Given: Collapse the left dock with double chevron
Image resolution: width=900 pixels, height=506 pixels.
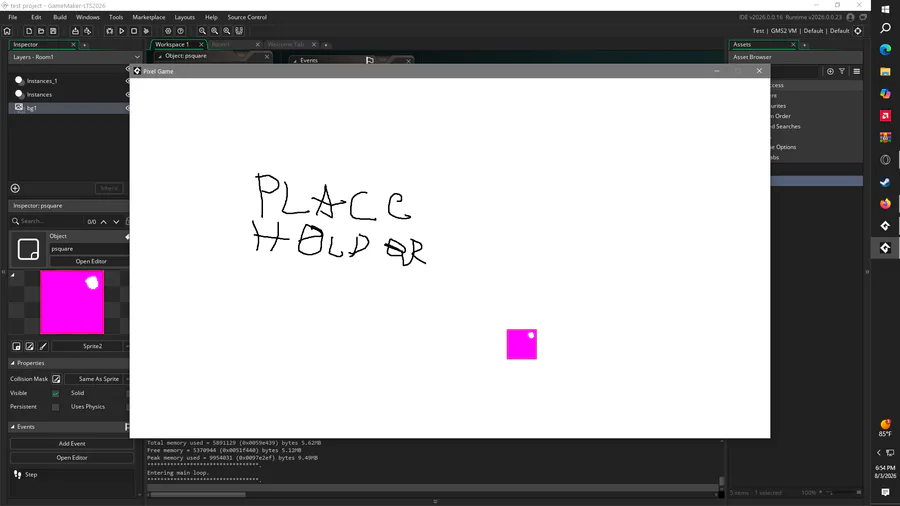Looking at the screenshot, I should point(3,272).
